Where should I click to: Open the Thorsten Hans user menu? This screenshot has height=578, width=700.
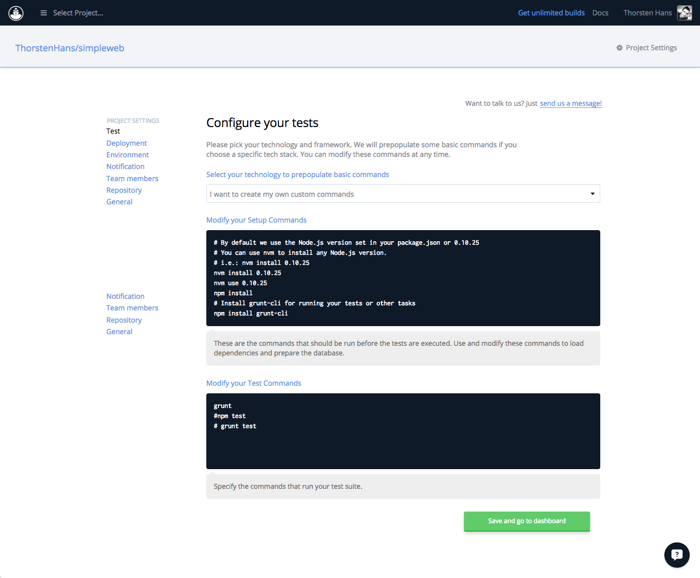coord(648,13)
